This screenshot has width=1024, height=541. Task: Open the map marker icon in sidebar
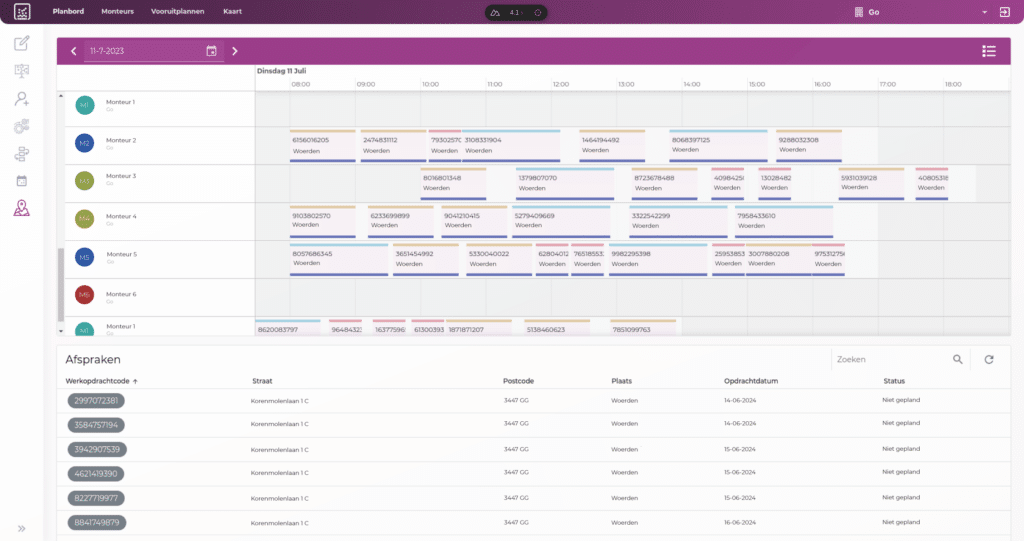[x=22, y=208]
